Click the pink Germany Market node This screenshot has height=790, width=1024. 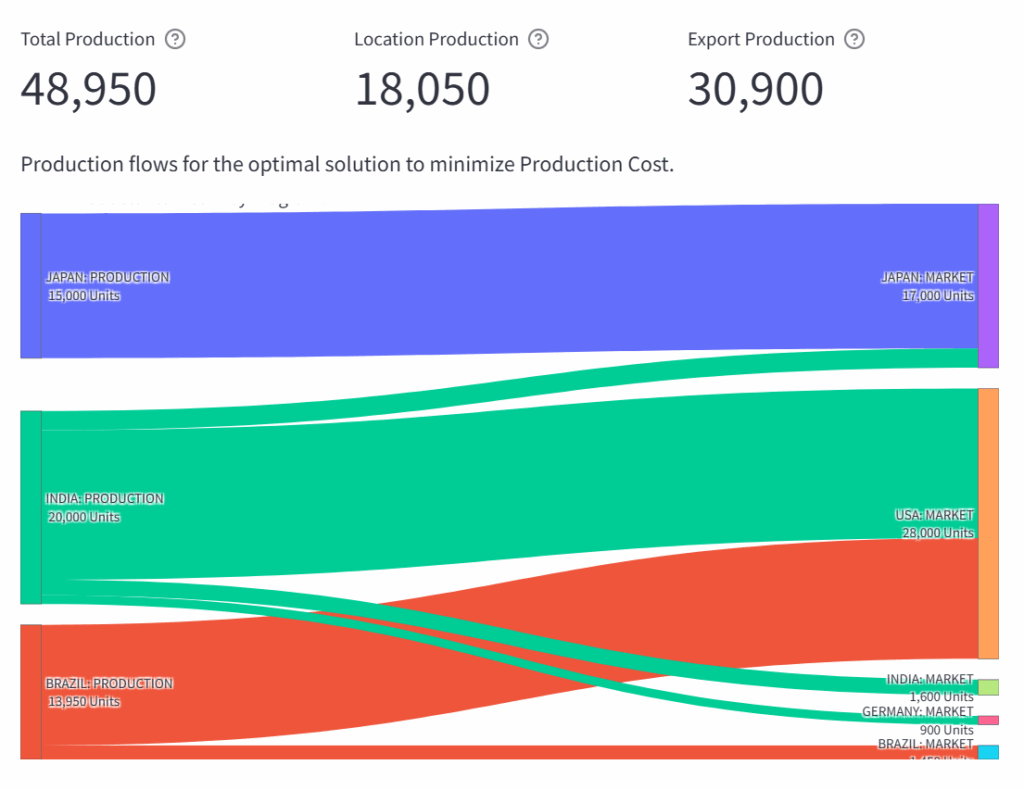[988, 720]
